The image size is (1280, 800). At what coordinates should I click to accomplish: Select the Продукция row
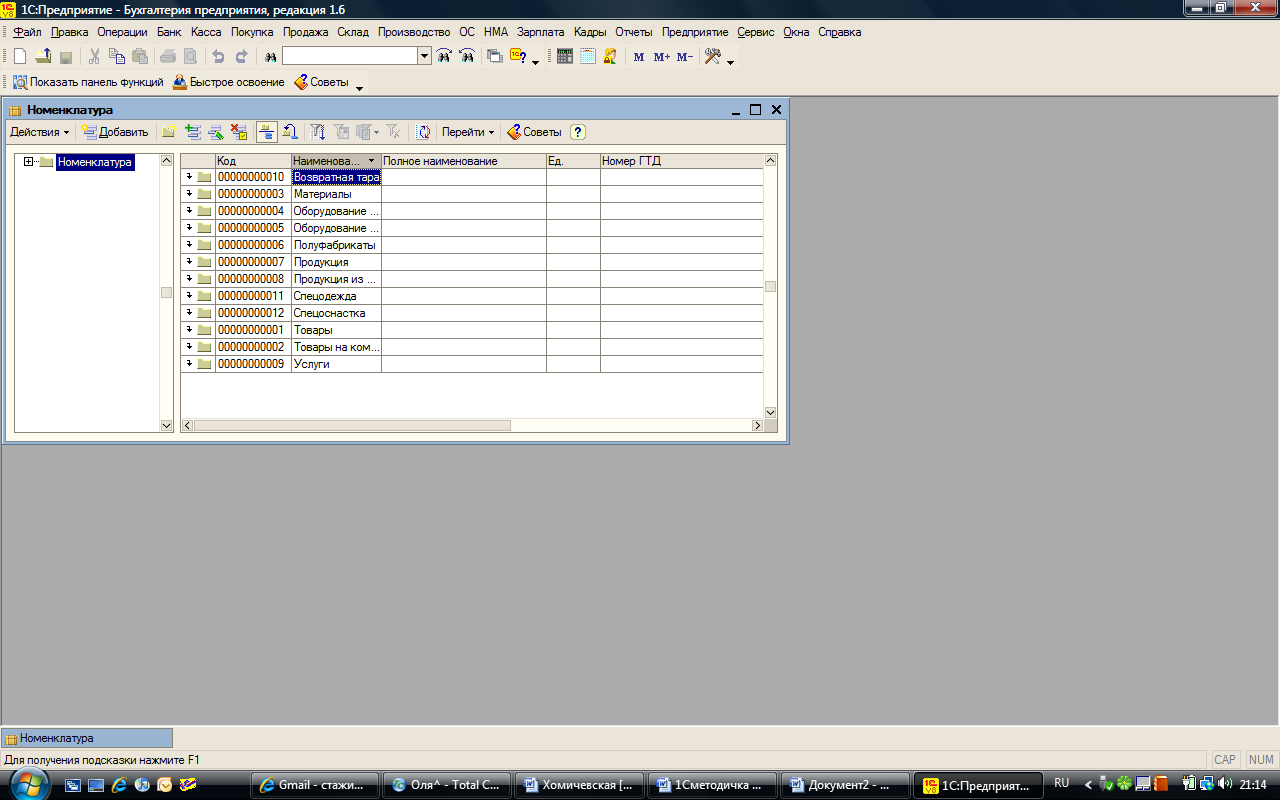coord(471,262)
